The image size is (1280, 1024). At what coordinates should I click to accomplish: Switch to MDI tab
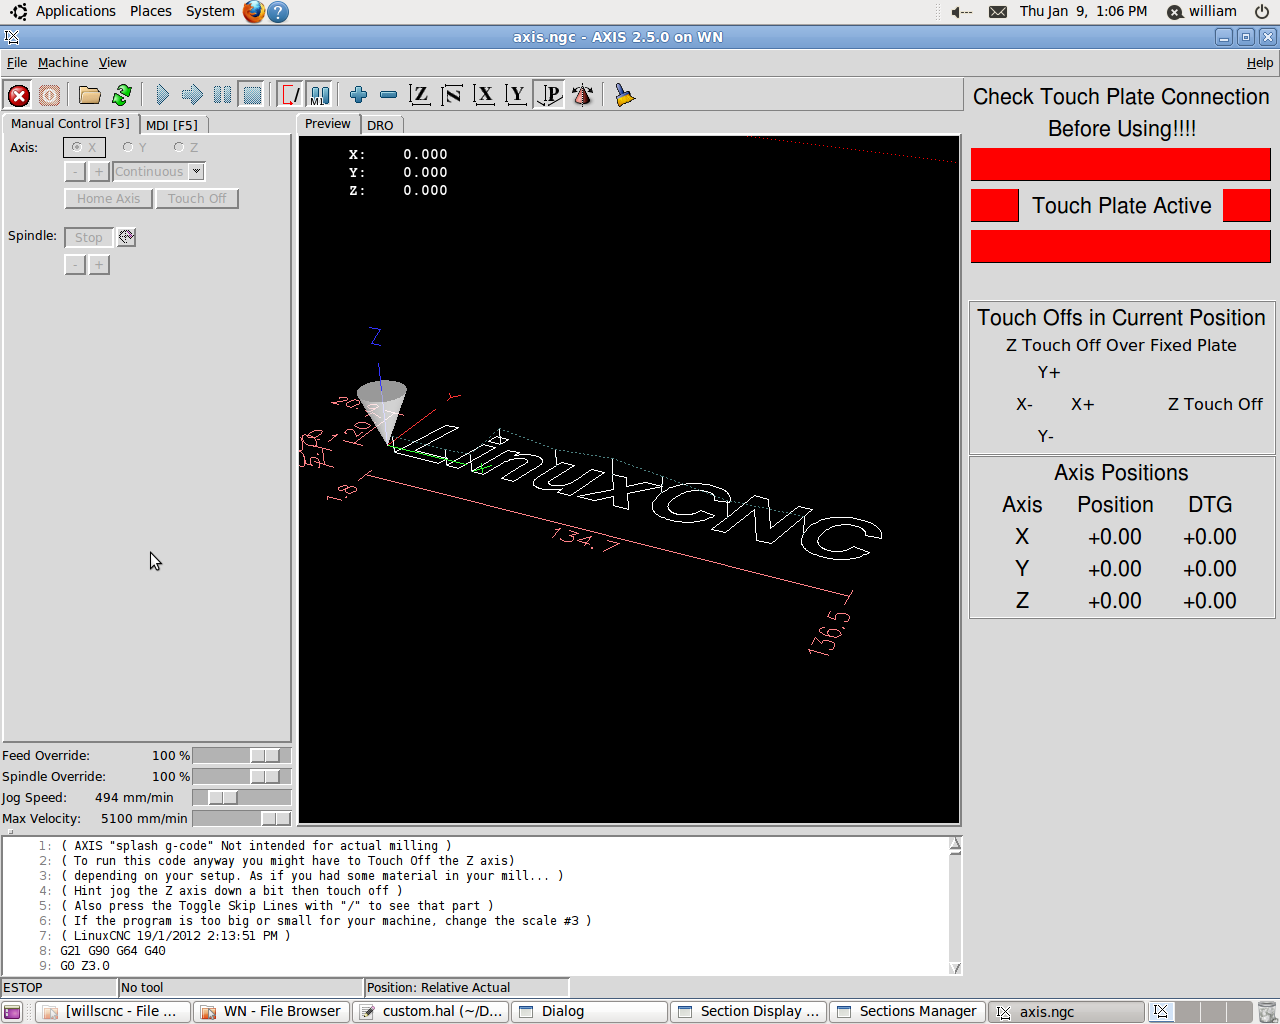click(172, 125)
